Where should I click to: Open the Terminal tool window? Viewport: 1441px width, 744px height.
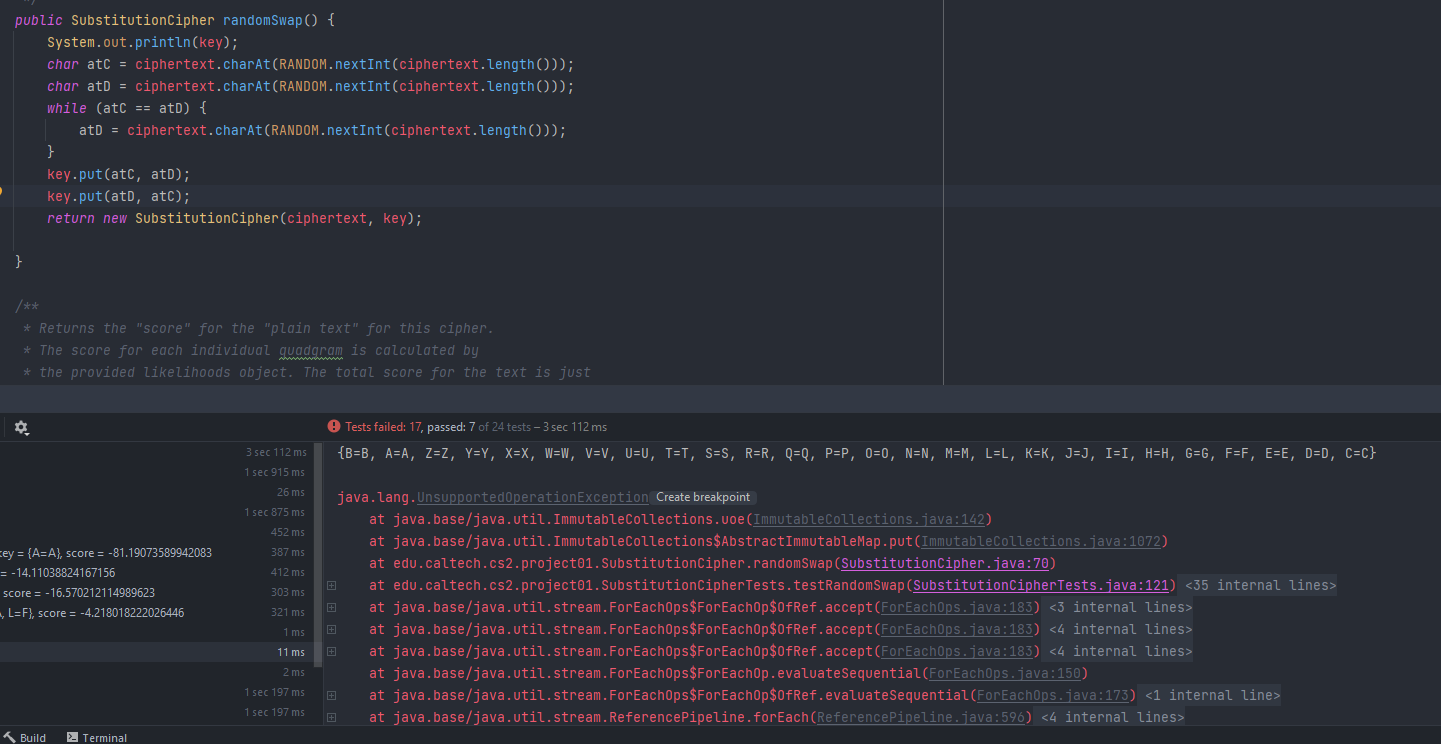[x=96, y=737]
